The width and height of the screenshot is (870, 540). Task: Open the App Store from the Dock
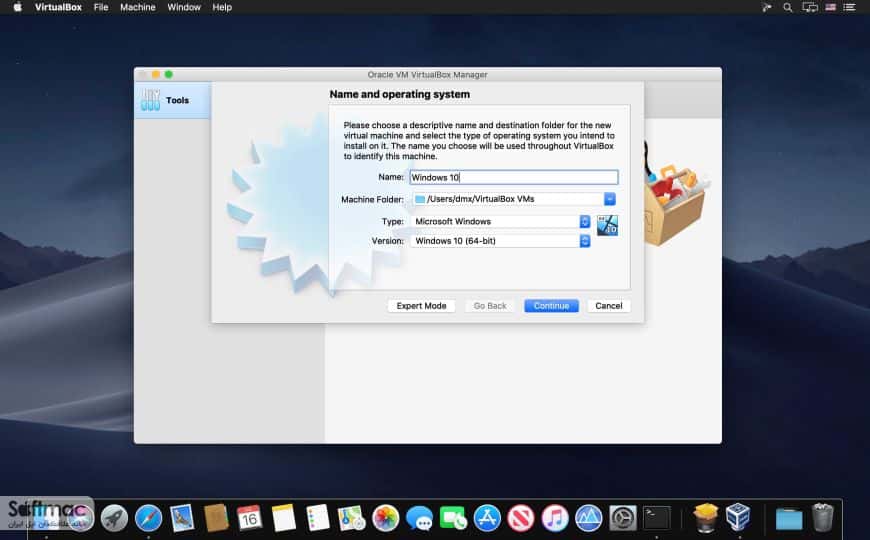pos(487,518)
